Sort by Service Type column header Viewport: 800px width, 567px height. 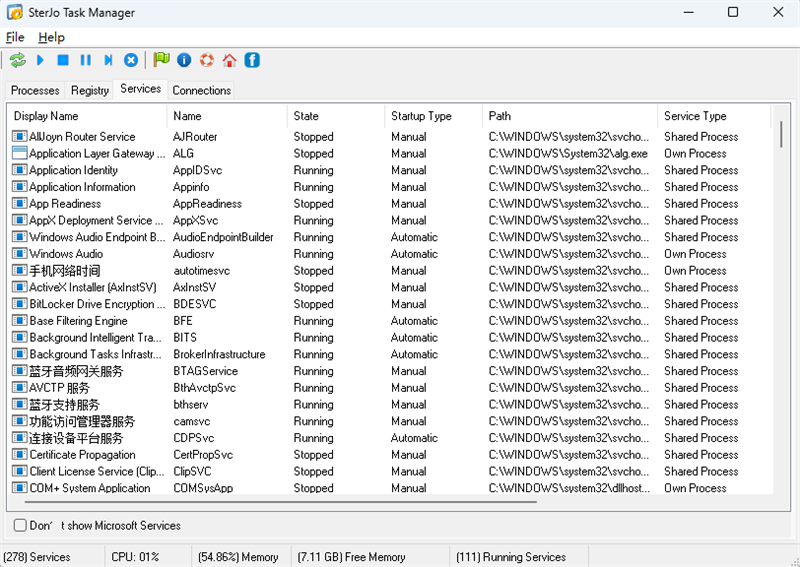[714, 116]
